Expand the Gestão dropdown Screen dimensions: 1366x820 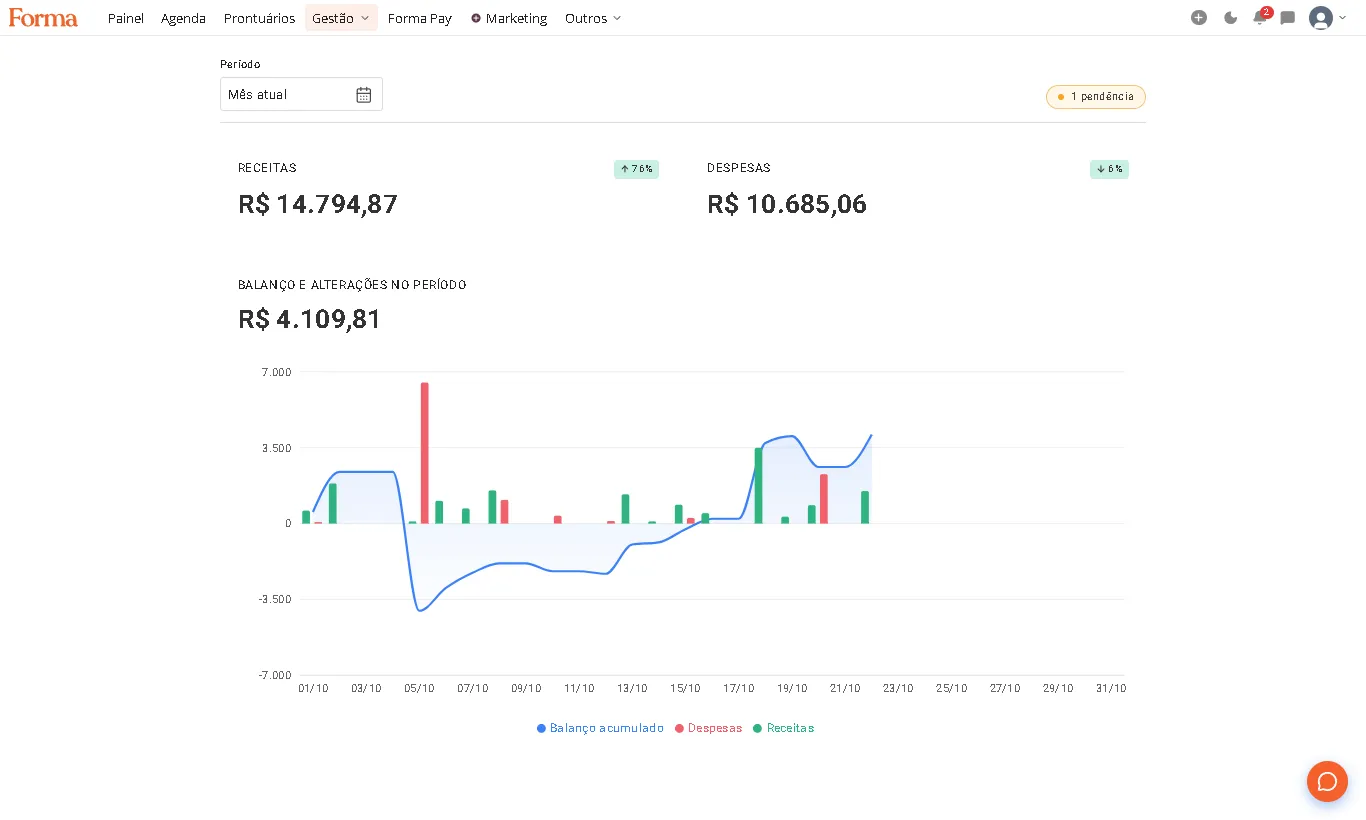pos(341,18)
